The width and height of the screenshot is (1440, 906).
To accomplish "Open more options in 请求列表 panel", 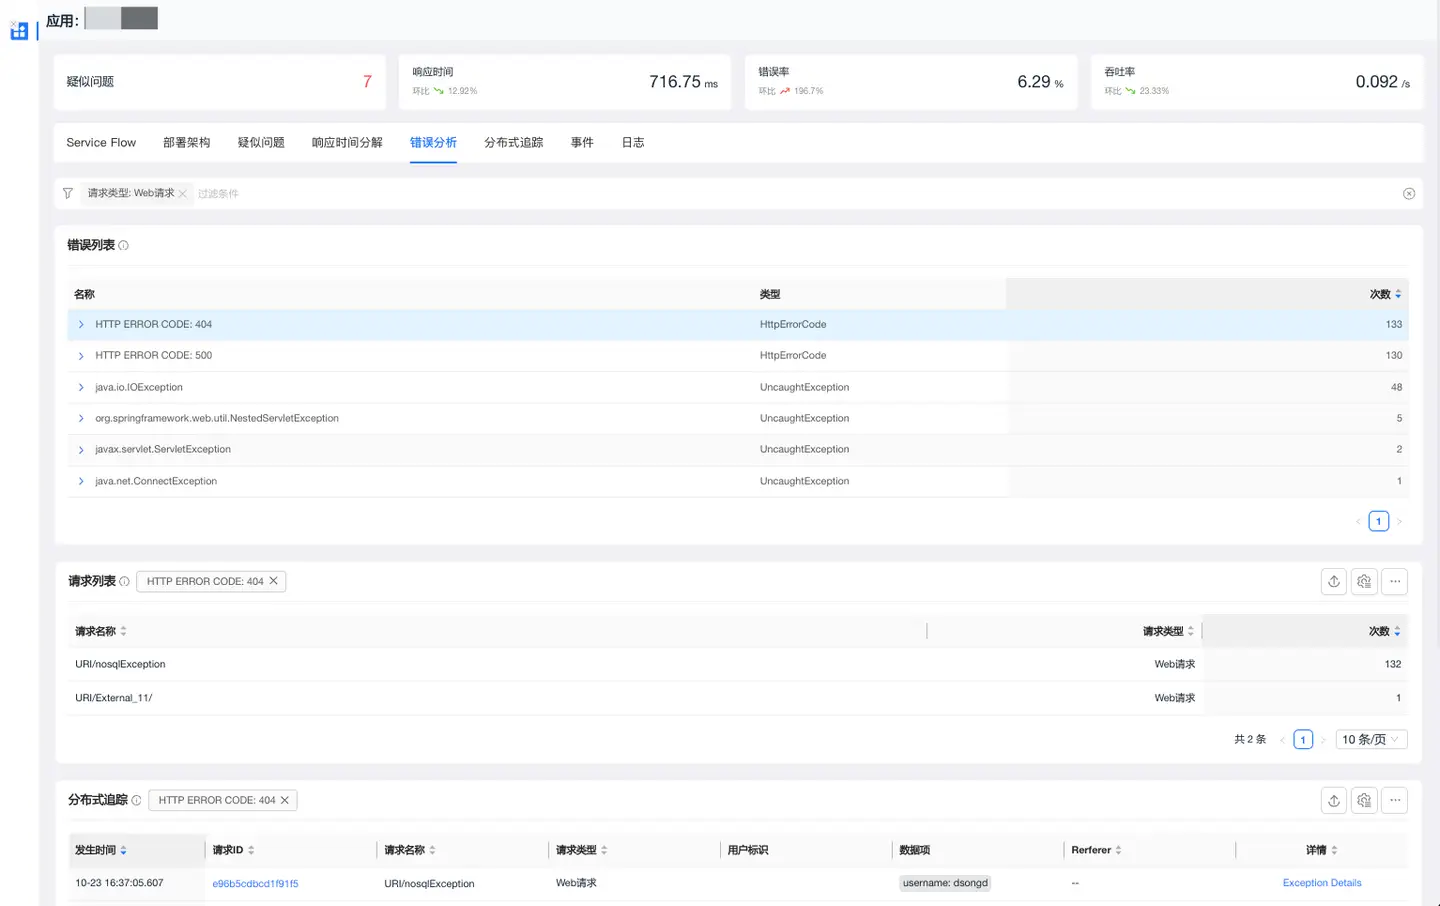I will (1394, 582).
